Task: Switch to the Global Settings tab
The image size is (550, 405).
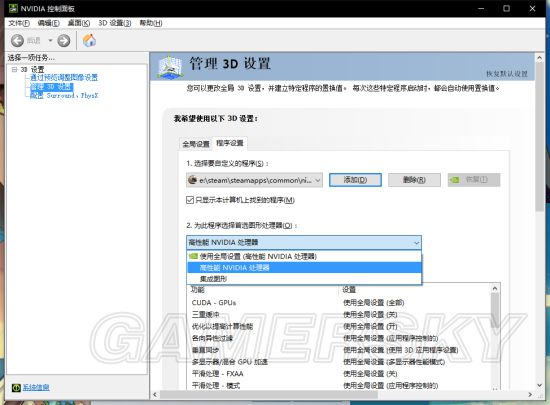Action: coord(196,144)
